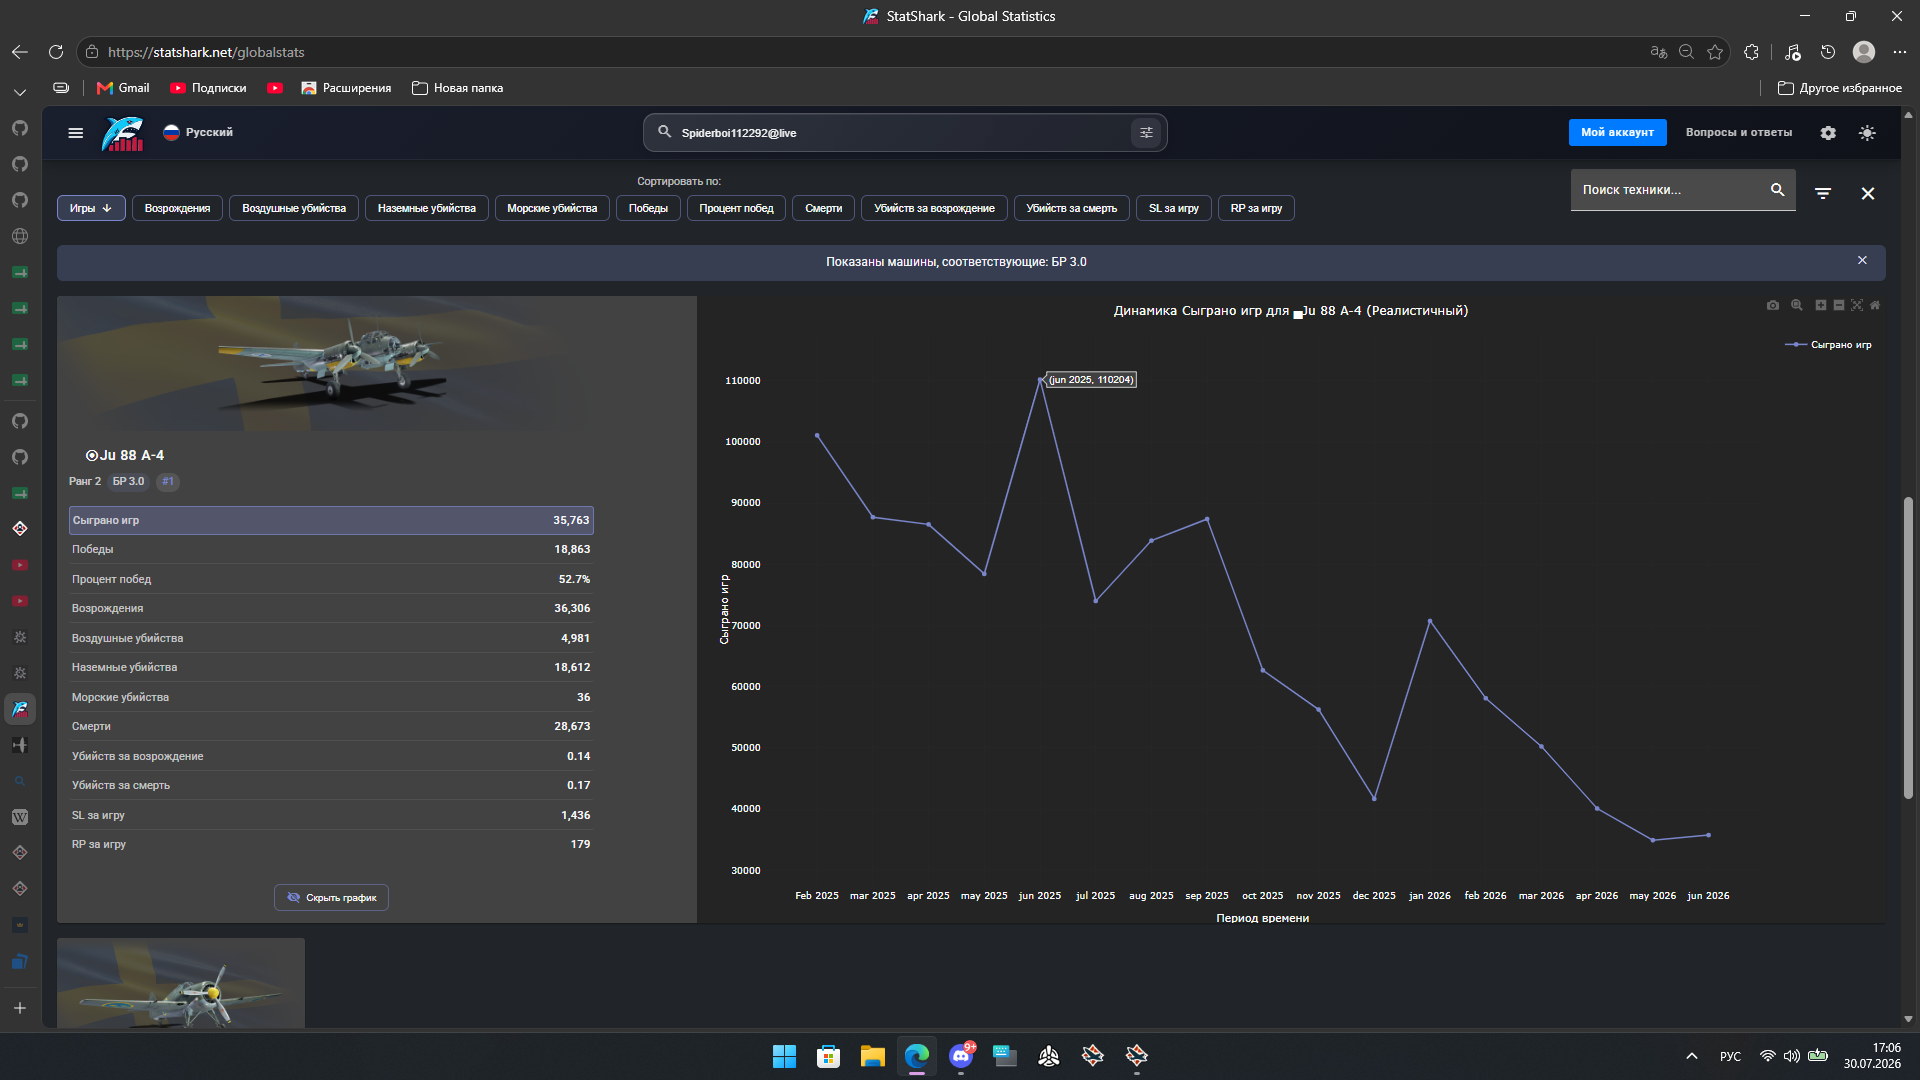Zoom out of the chart with minus

pyautogui.click(x=1839, y=306)
